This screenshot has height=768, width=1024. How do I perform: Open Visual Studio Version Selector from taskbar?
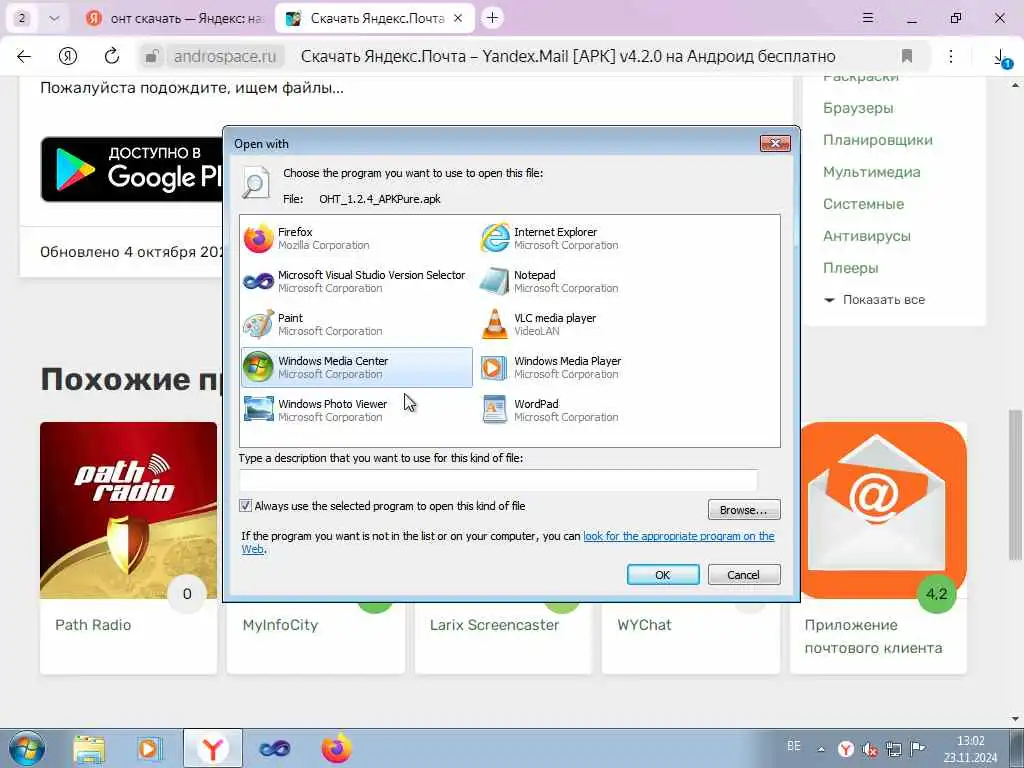pyautogui.click(x=274, y=748)
